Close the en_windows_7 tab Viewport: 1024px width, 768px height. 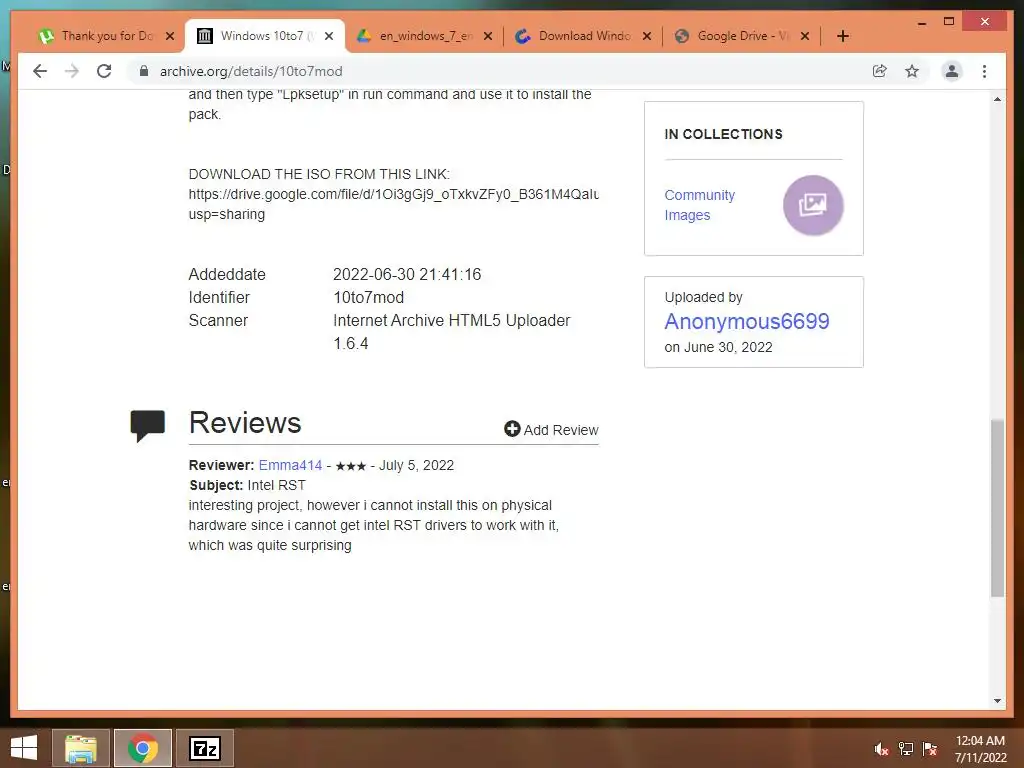point(488,36)
